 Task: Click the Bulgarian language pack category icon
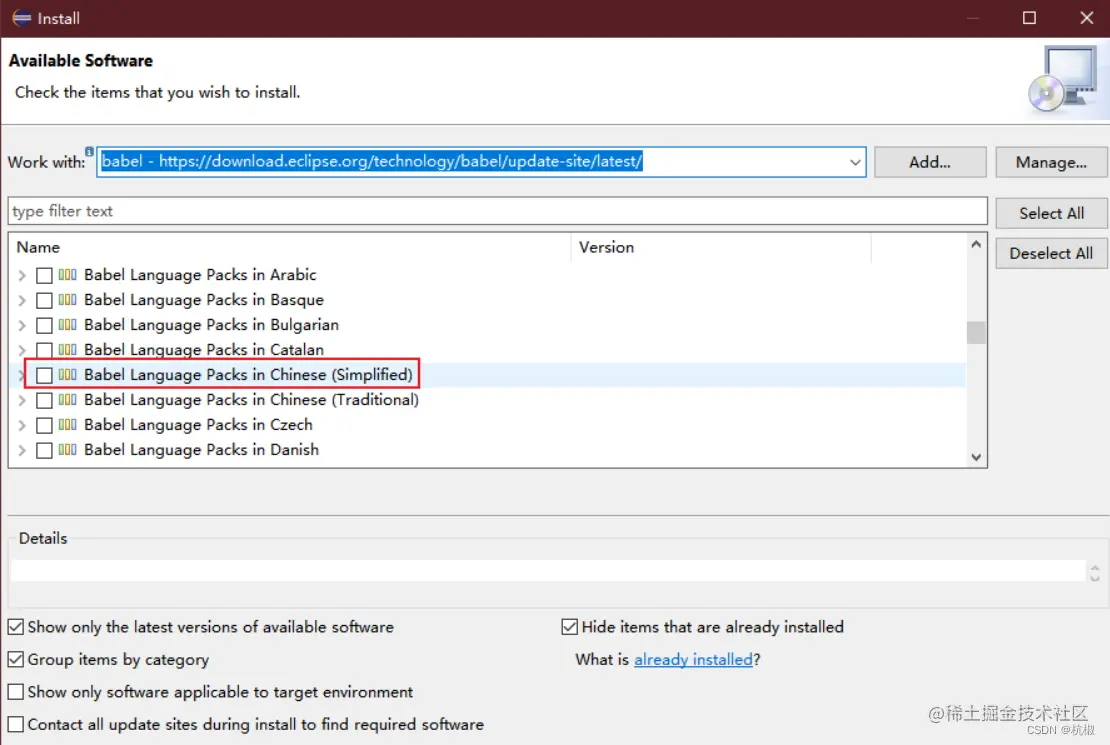pyautogui.click(x=67, y=324)
